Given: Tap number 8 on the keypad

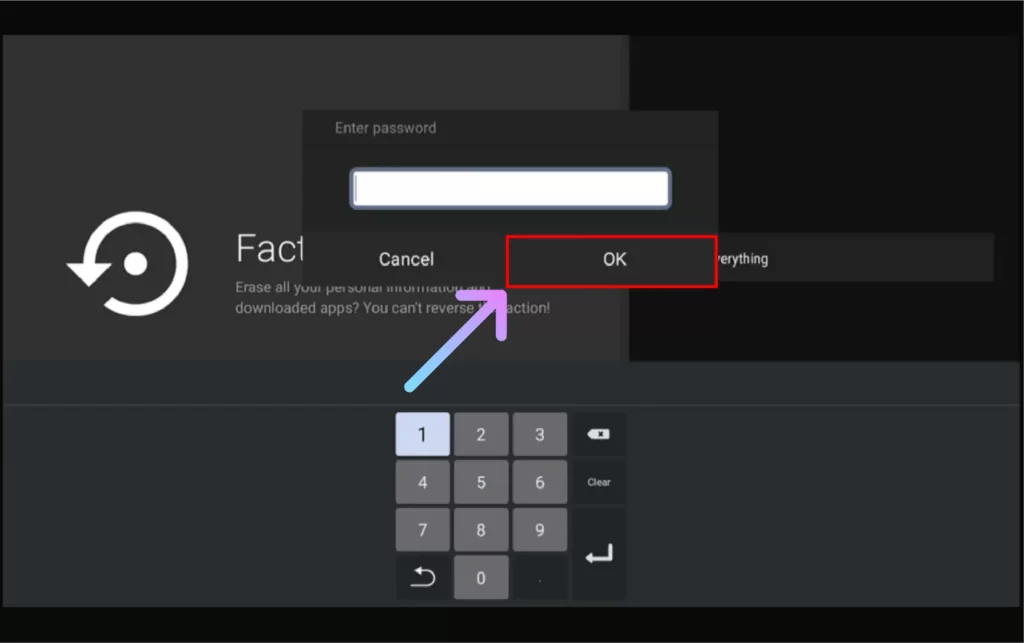Looking at the screenshot, I should click(481, 530).
